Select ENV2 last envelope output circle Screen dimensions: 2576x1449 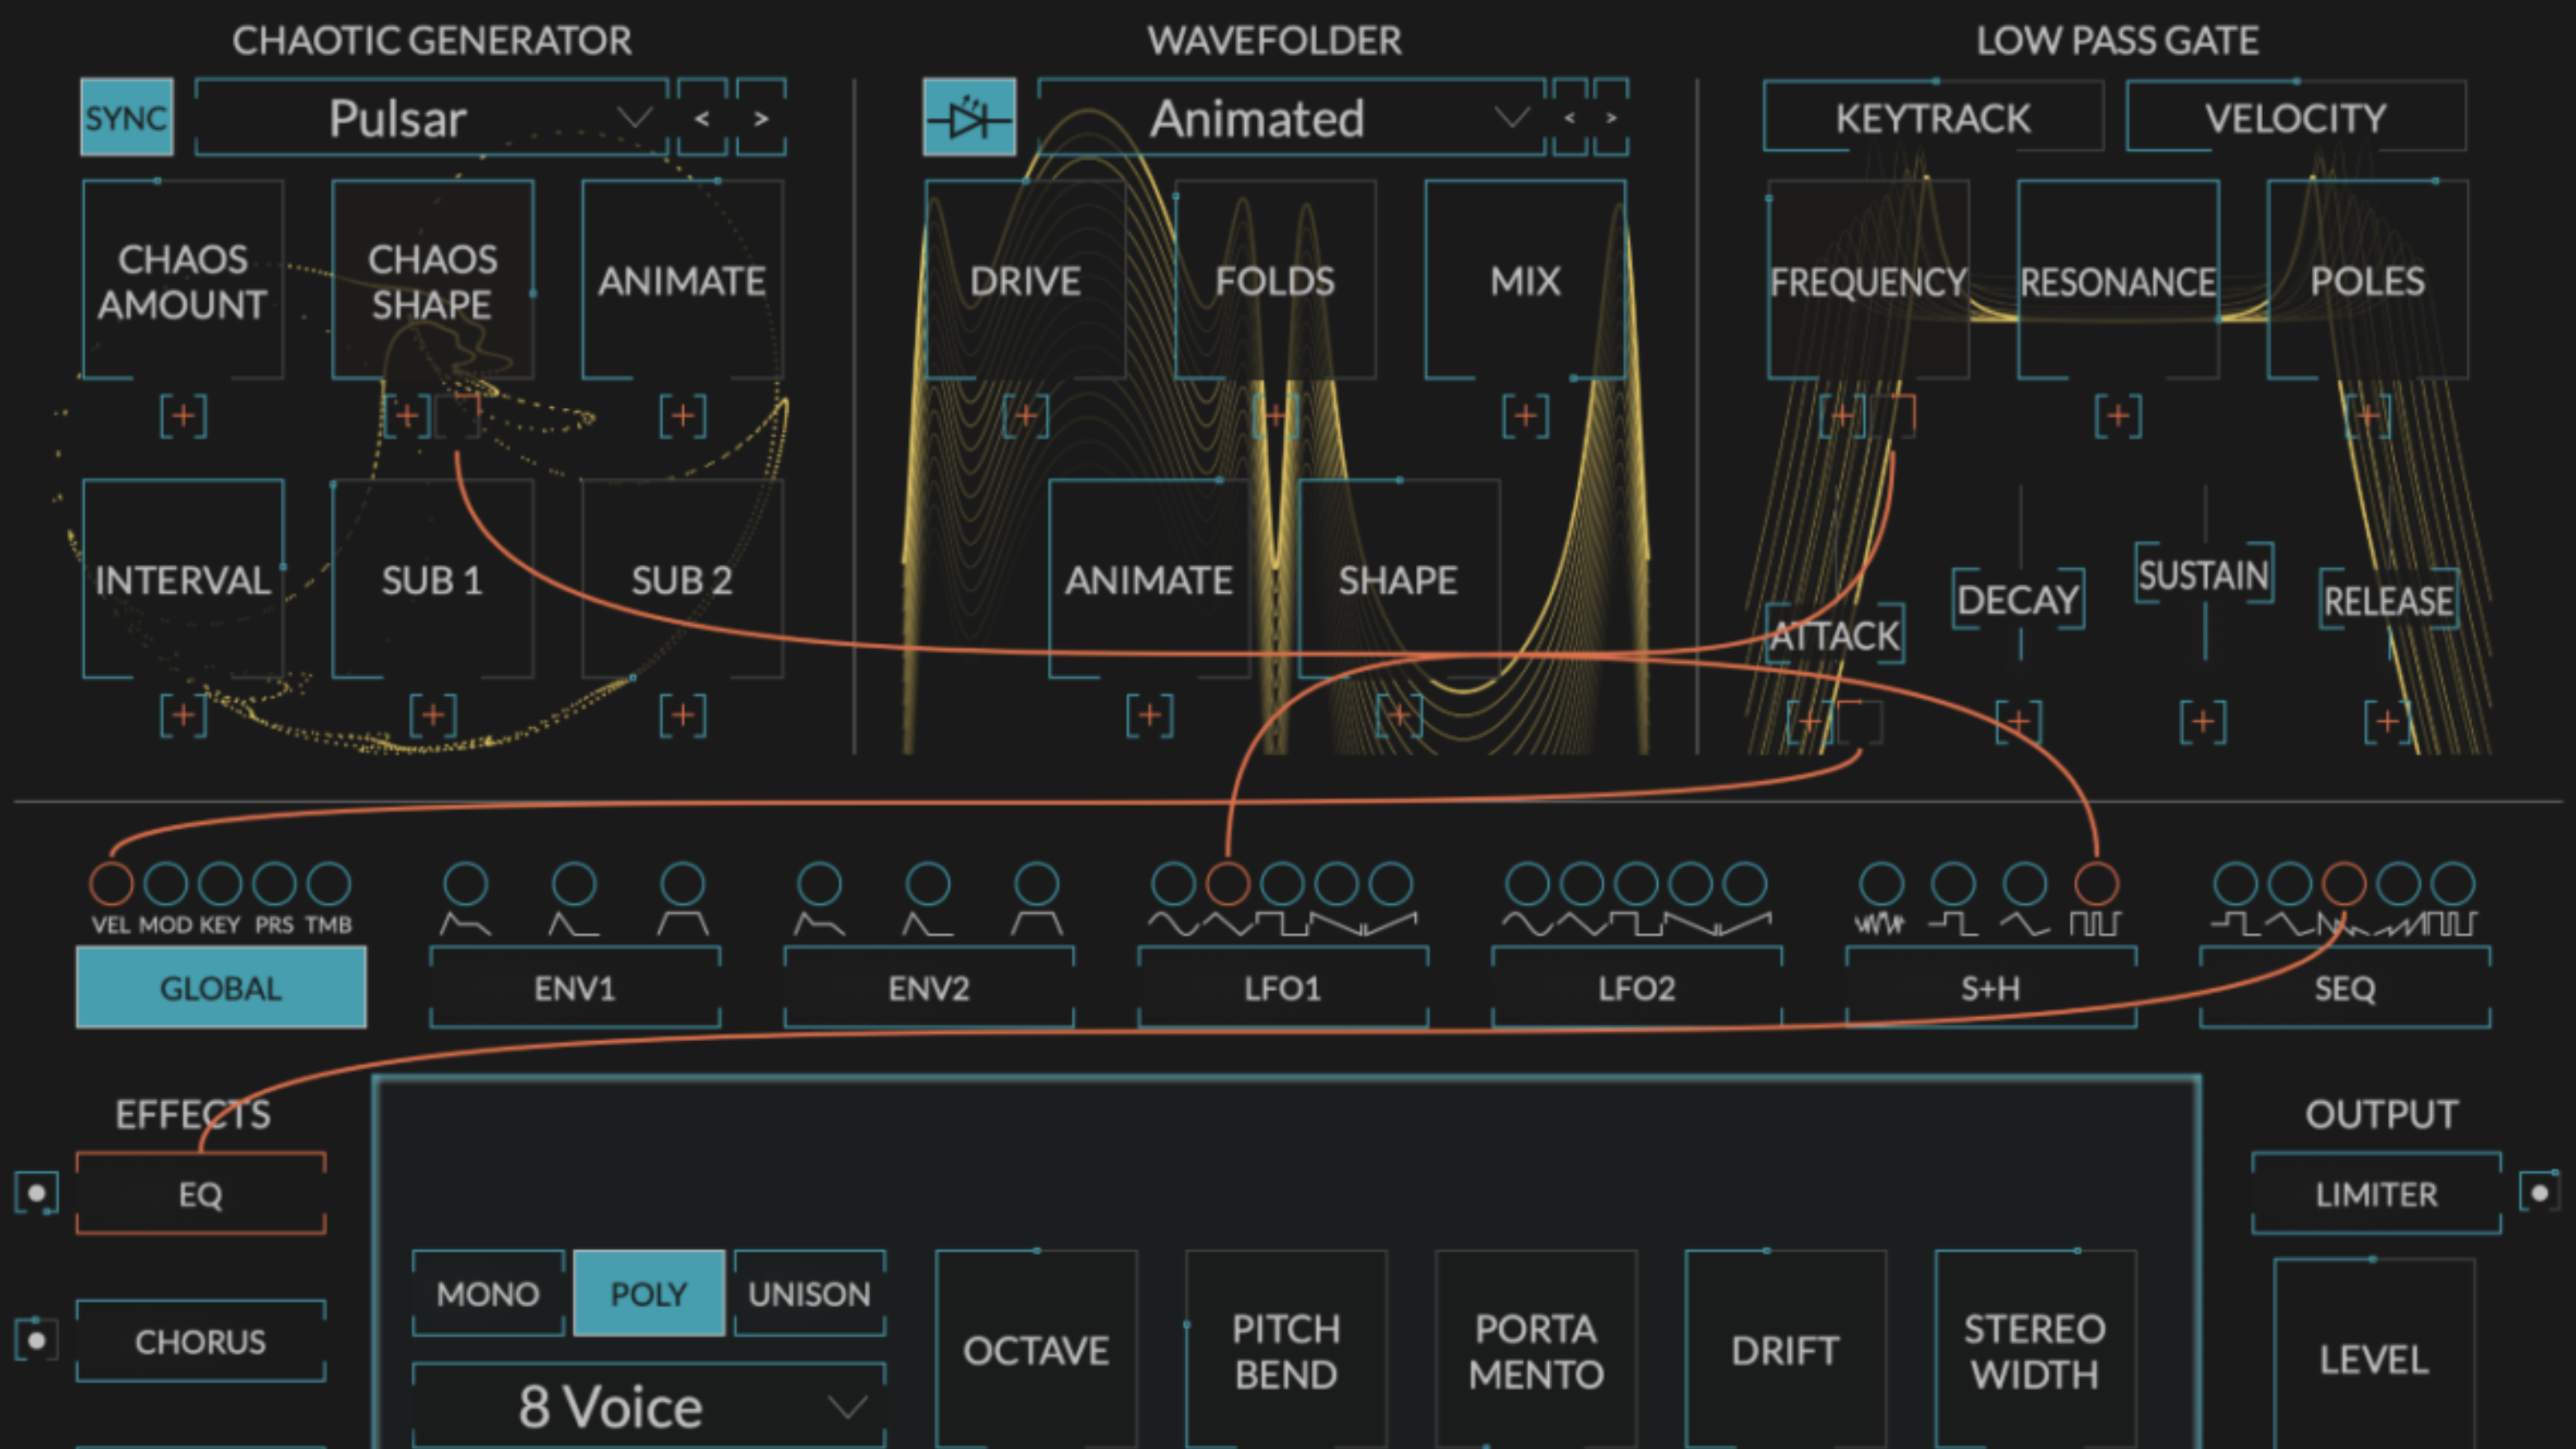(1036, 883)
